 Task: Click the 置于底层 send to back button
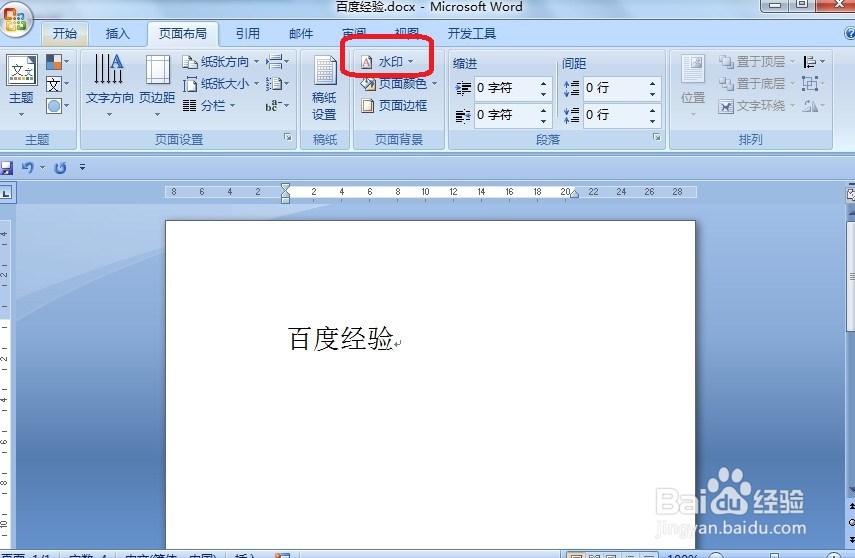[756, 84]
